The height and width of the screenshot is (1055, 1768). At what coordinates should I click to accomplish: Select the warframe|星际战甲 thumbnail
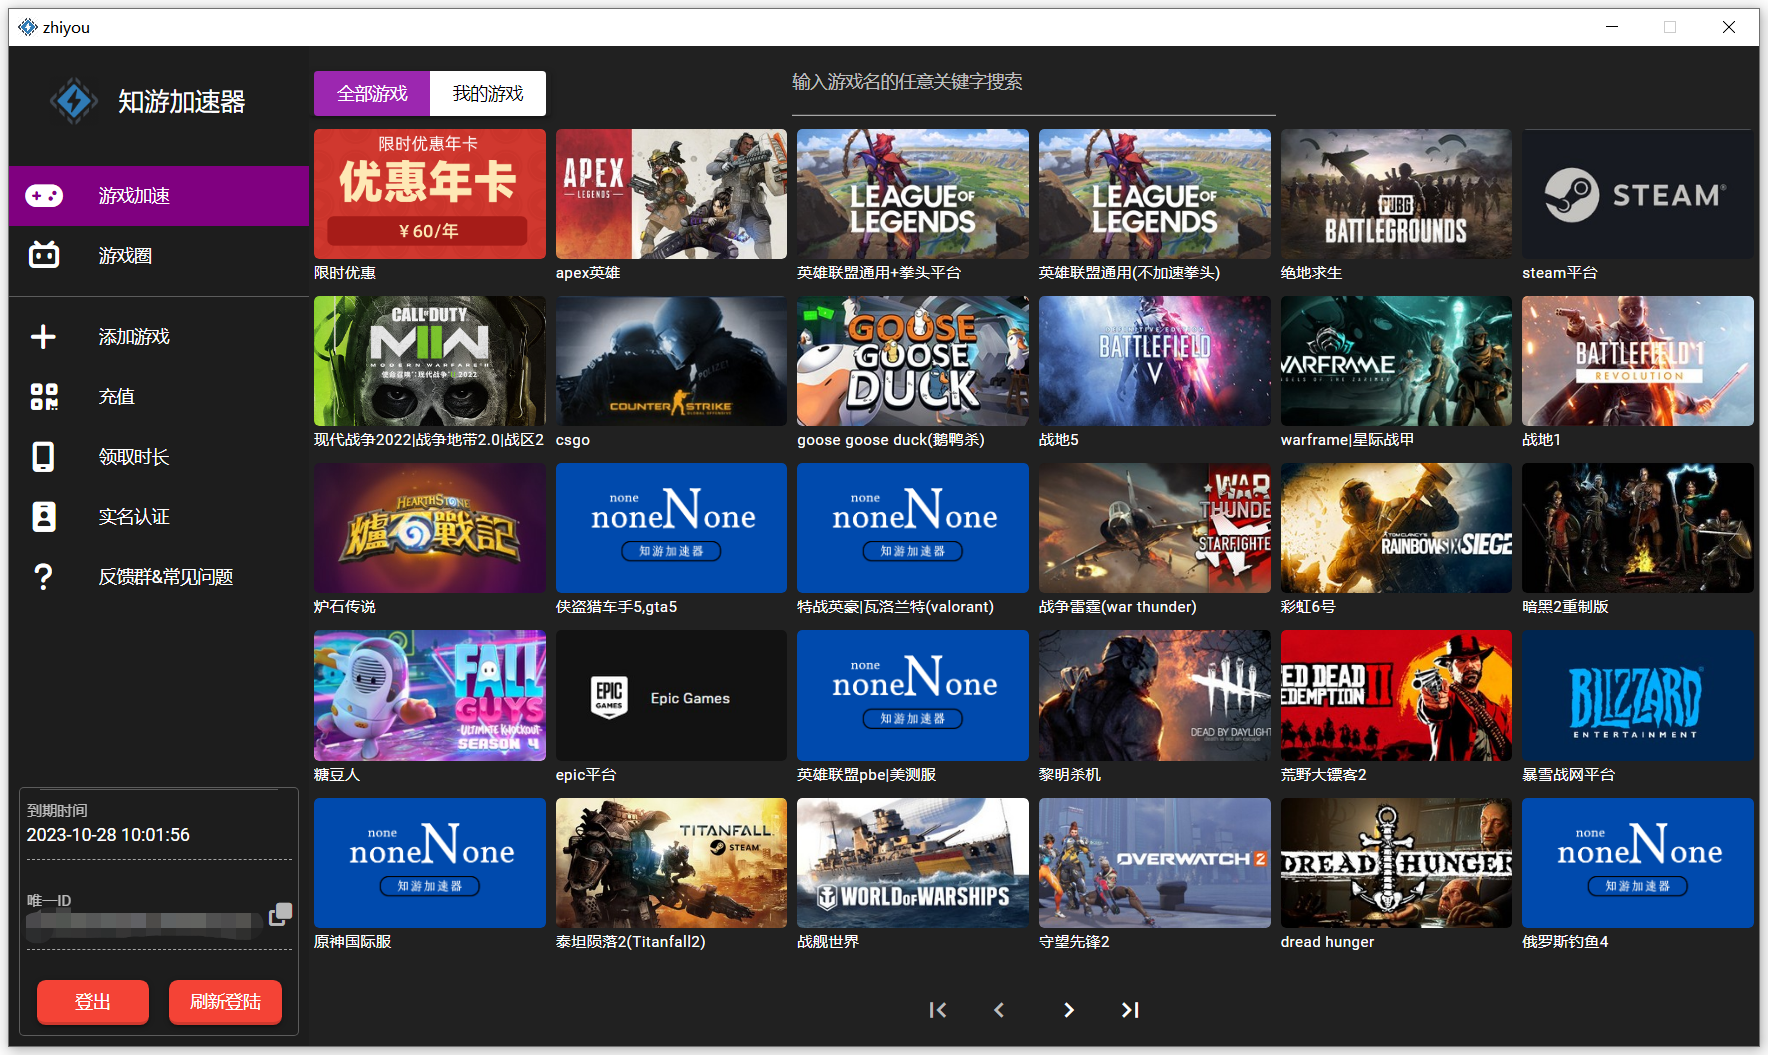1396,361
